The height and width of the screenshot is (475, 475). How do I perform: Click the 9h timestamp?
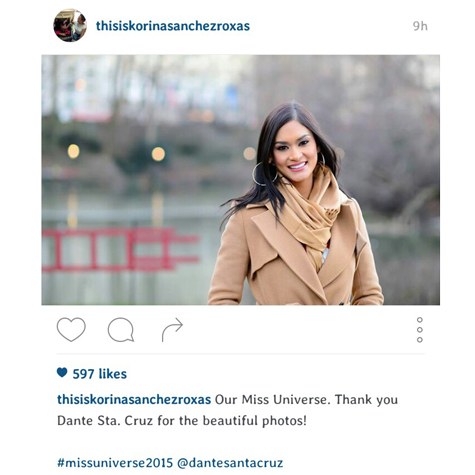(x=420, y=26)
